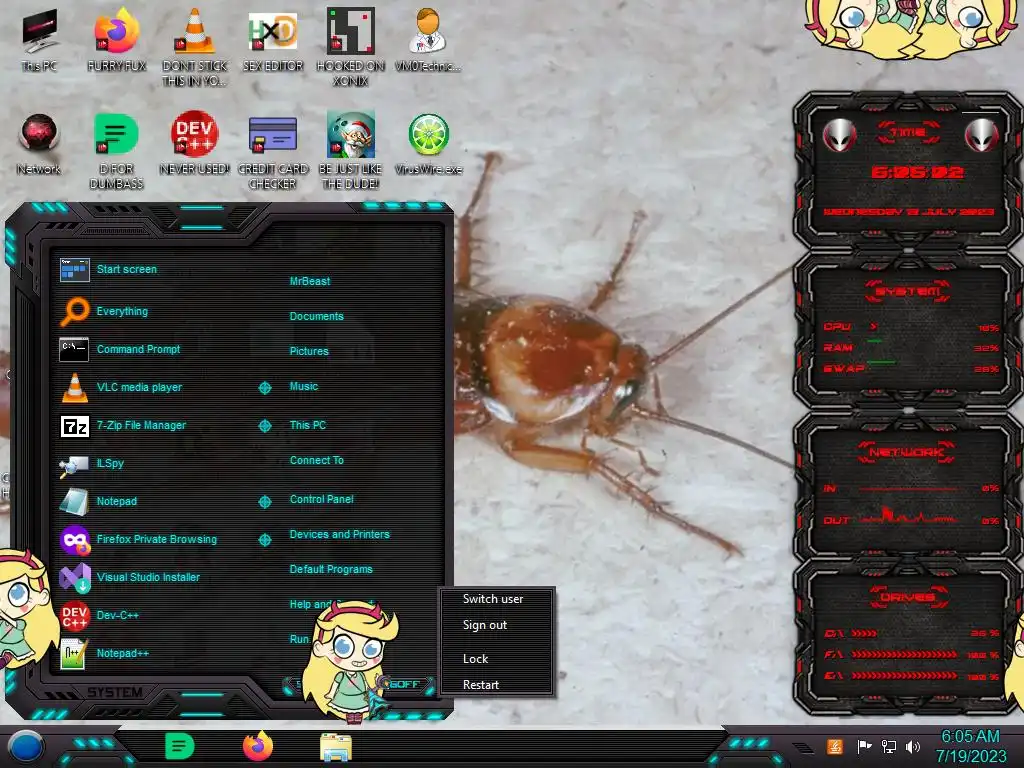Screen dimensions: 1024x768
Task: Open Documents from start menu right column
Action: tap(317, 316)
